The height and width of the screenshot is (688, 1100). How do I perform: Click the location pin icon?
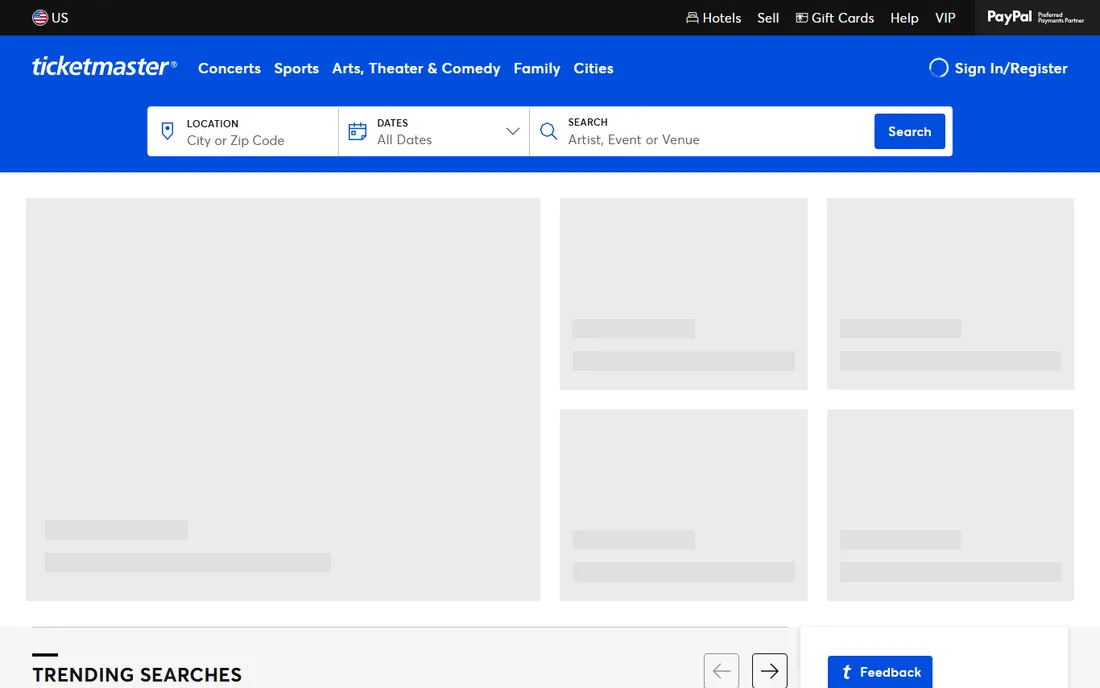(x=167, y=131)
